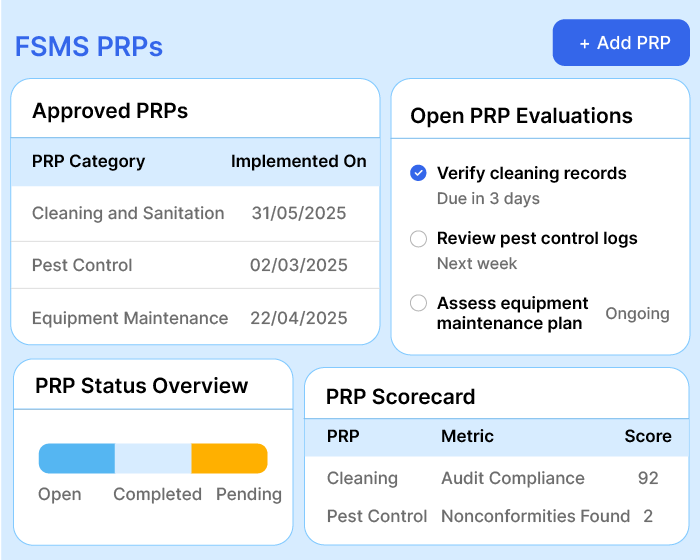The image size is (700, 560).
Task: Click the 31/05/2025 implemented date
Action: (x=298, y=213)
